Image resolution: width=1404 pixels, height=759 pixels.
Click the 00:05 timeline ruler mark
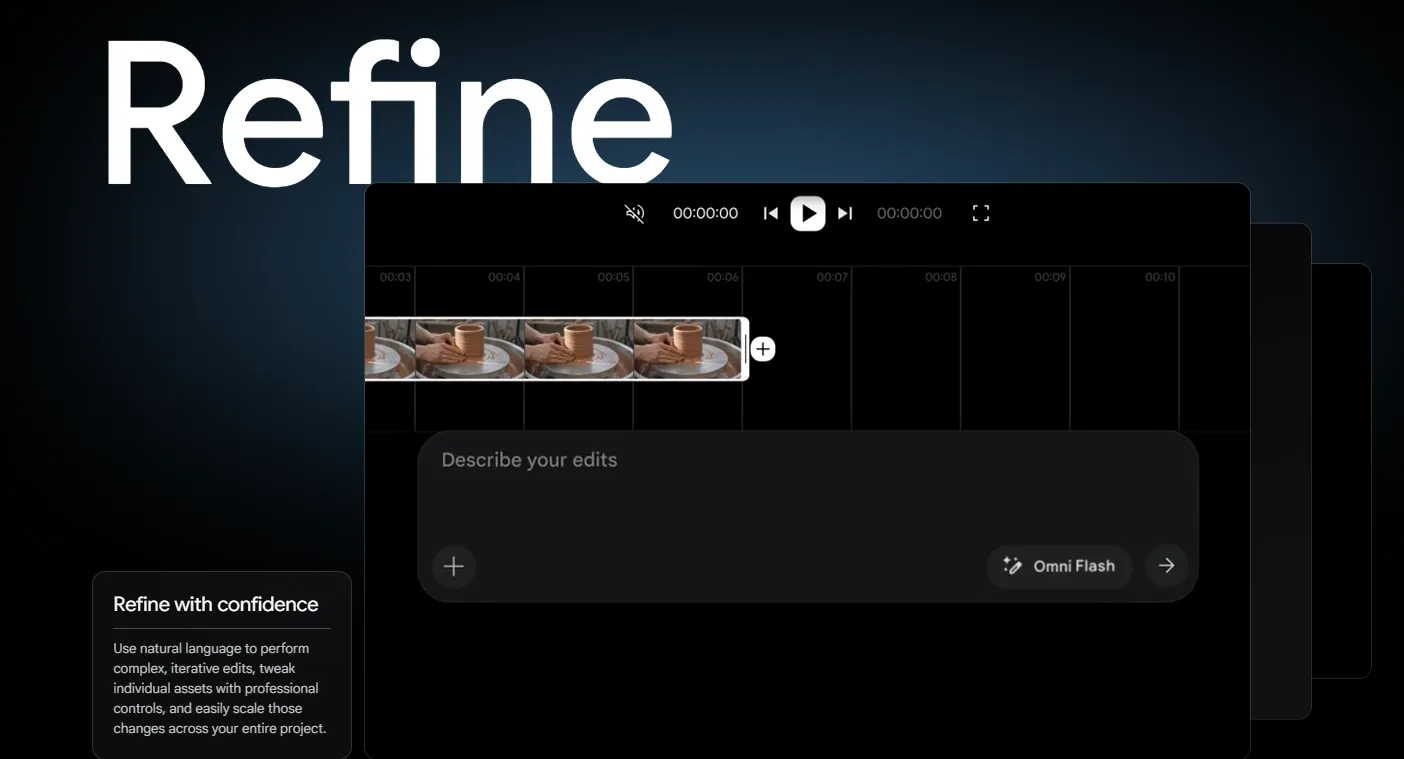click(614, 277)
